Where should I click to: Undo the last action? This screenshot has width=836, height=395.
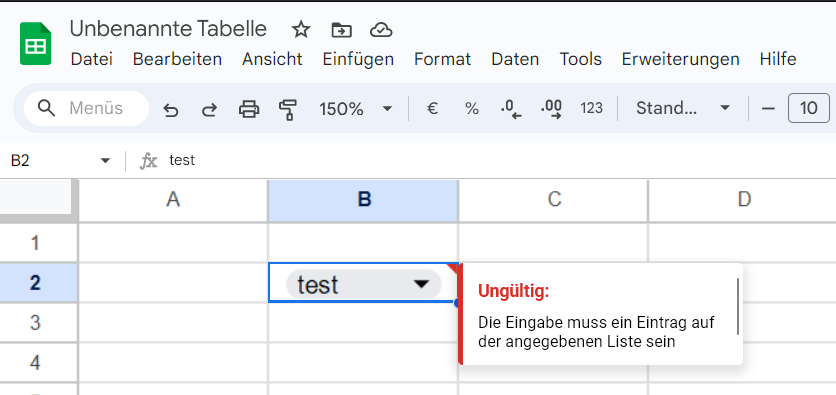point(171,109)
